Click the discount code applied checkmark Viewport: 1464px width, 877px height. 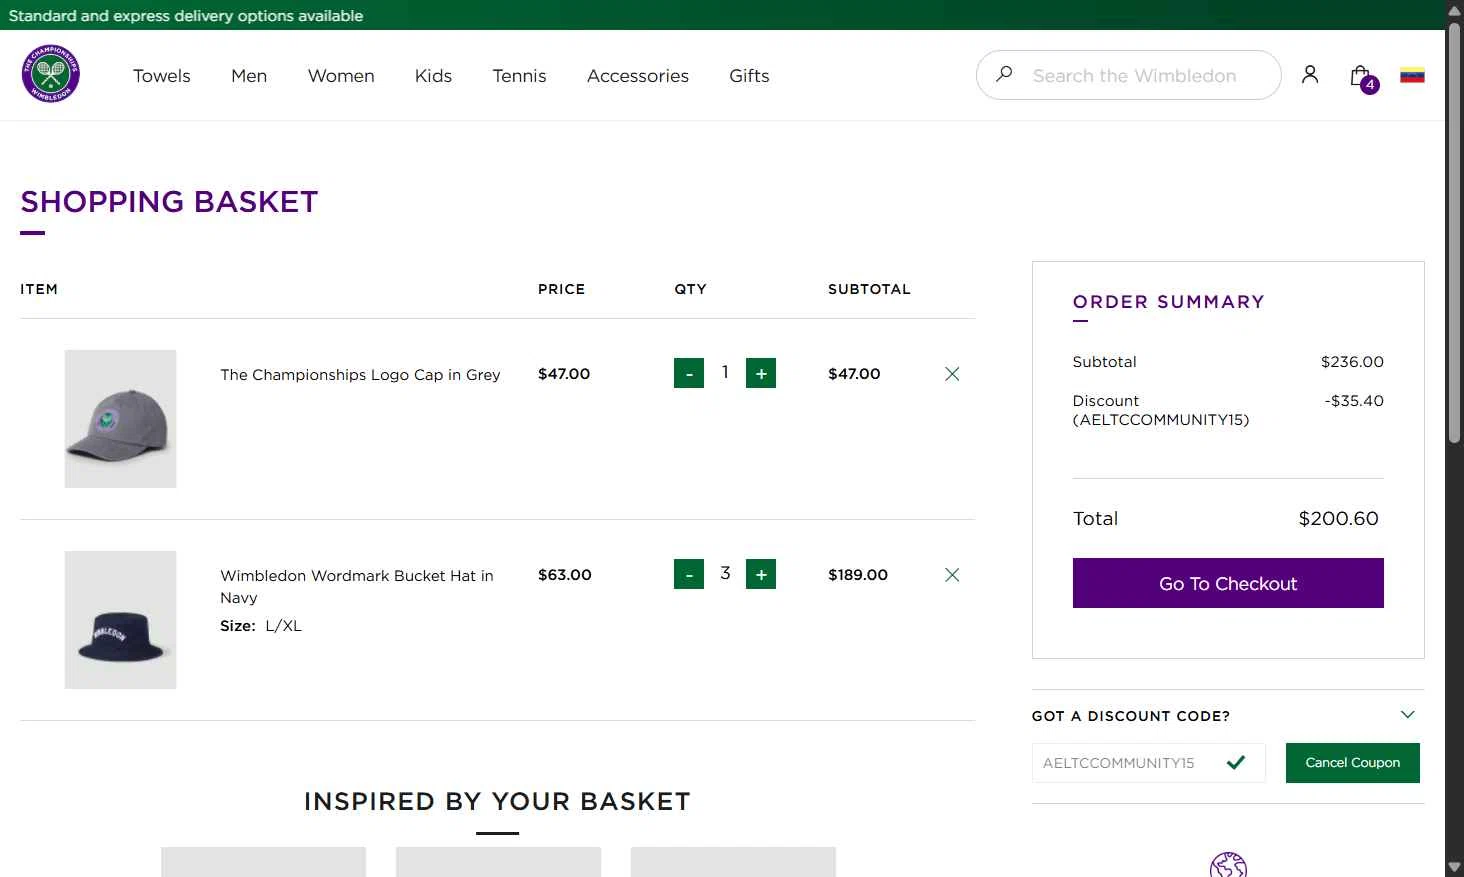pyautogui.click(x=1236, y=763)
